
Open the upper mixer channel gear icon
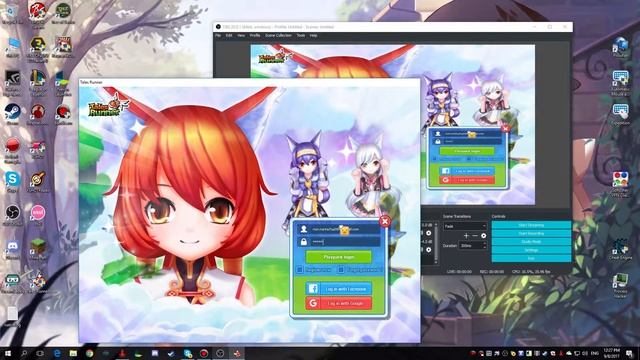click(x=429, y=233)
